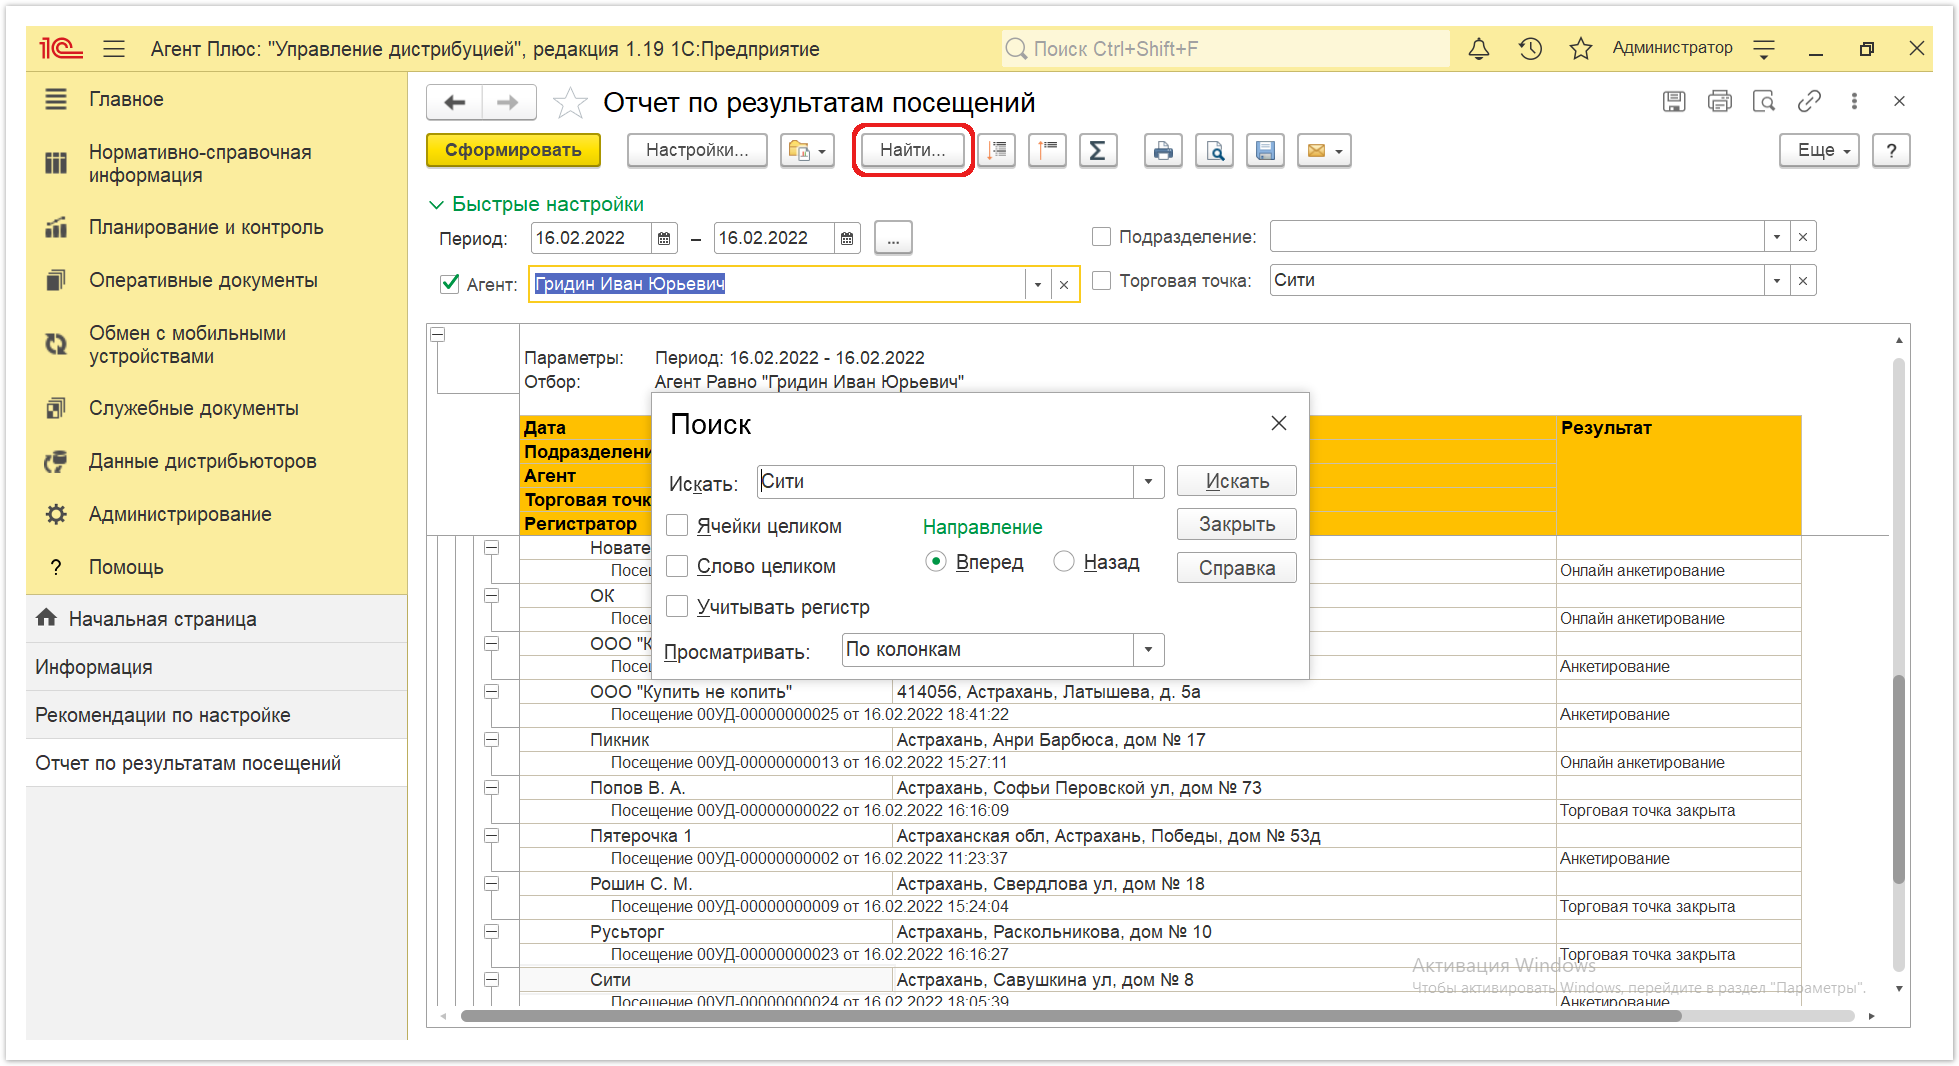This screenshot has width=1959, height=1066.
Task: Click Справка button in search dialog
Action: click(x=1237, y=568)
